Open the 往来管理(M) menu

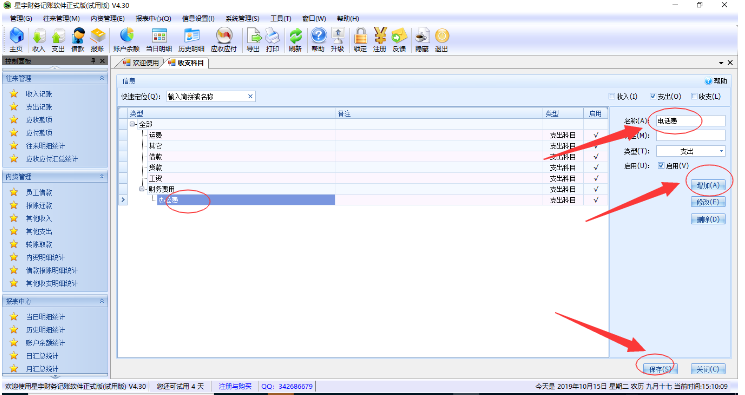point(61,19)
